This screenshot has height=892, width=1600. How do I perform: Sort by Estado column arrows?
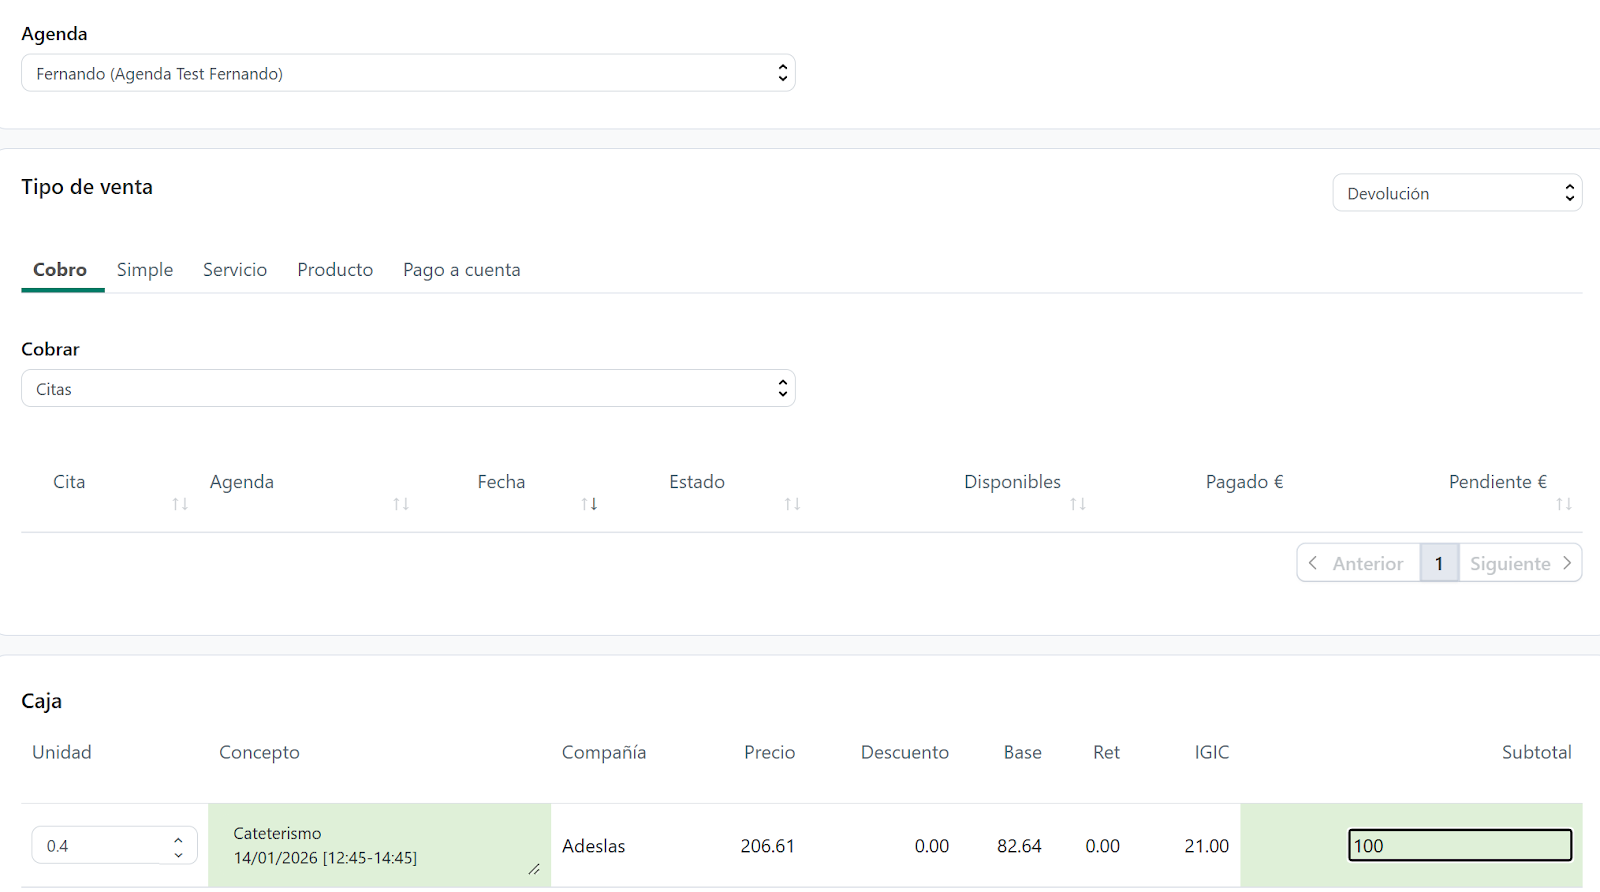click(792, 504)
